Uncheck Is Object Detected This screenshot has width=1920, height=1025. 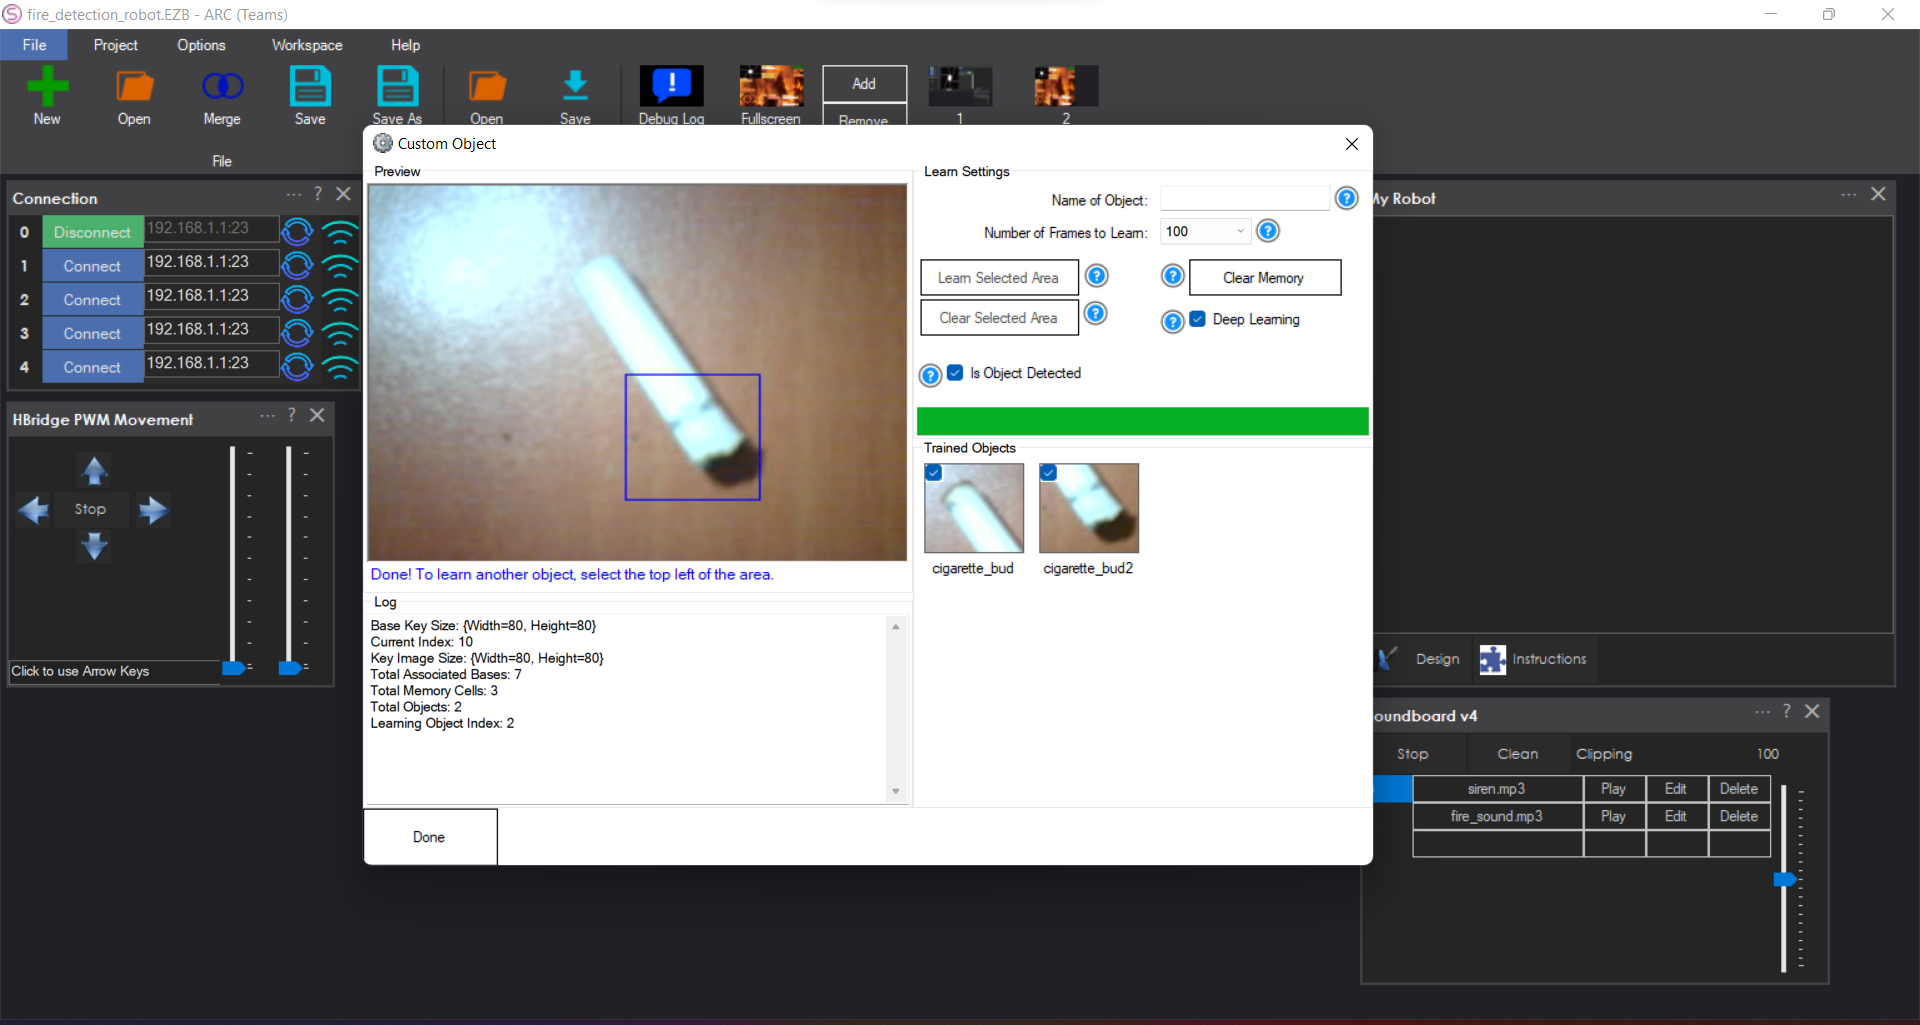pyautogui.click(x=955, y=372)
